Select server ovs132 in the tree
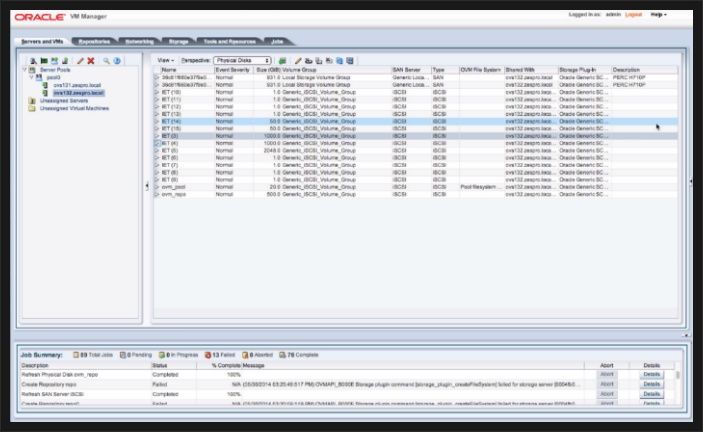This screenshot has width=703, height=432. (x=78, y=93)
